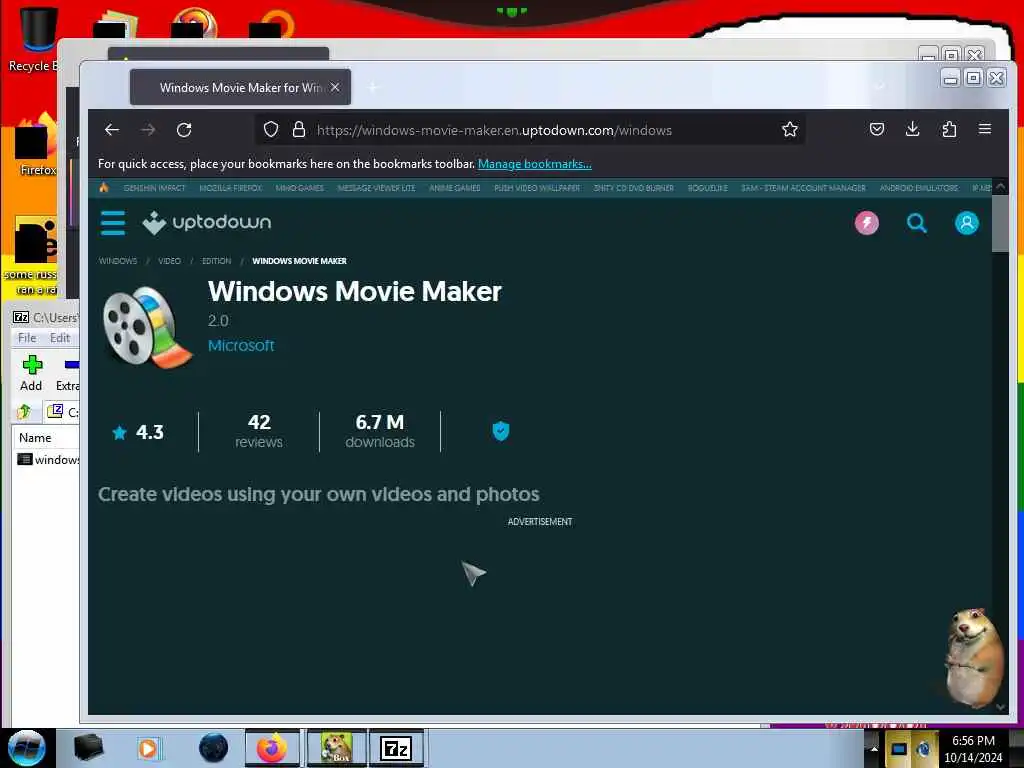This screenshot has width=1024, height=768.
Task: Open SAM - Steam Account Manager link
Action: (803, 188)
